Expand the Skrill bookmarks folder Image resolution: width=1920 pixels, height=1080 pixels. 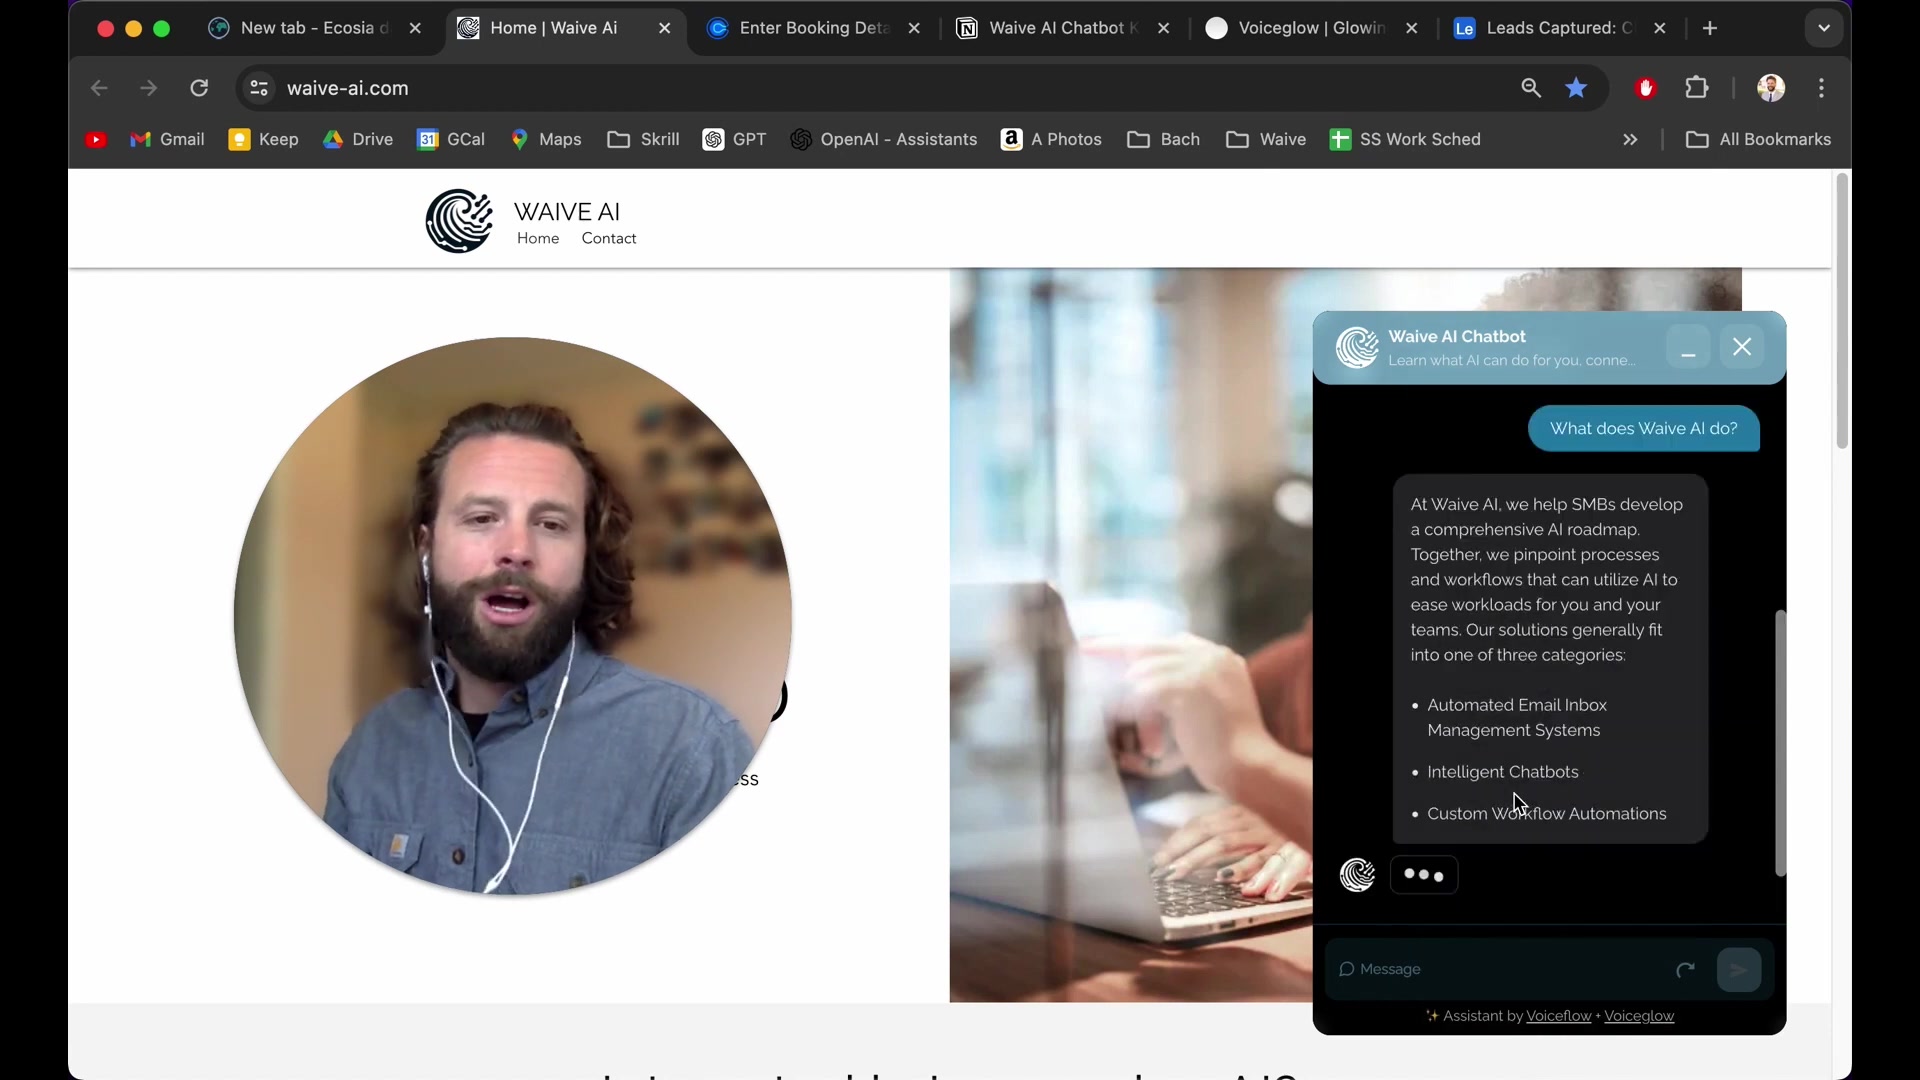coord(643,140)
